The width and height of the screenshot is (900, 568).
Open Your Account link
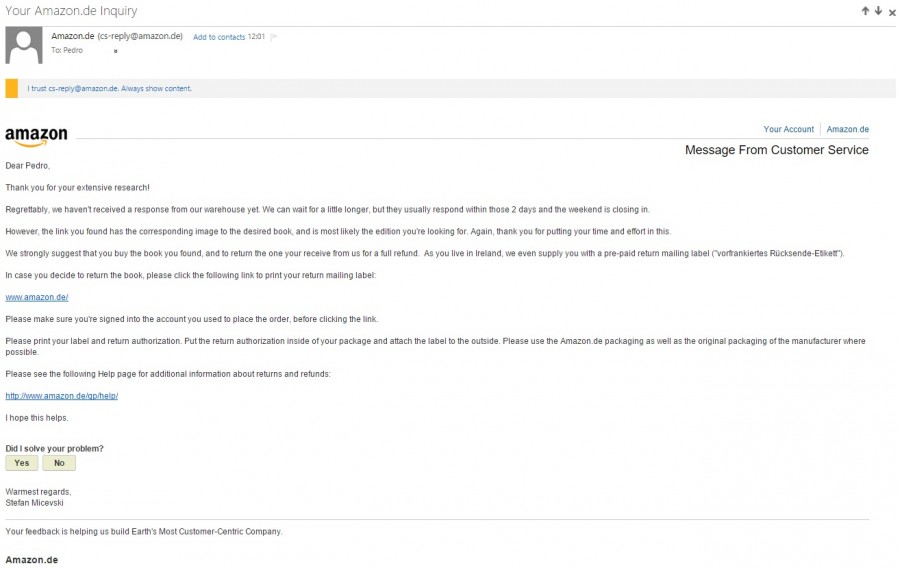point(788,129)
